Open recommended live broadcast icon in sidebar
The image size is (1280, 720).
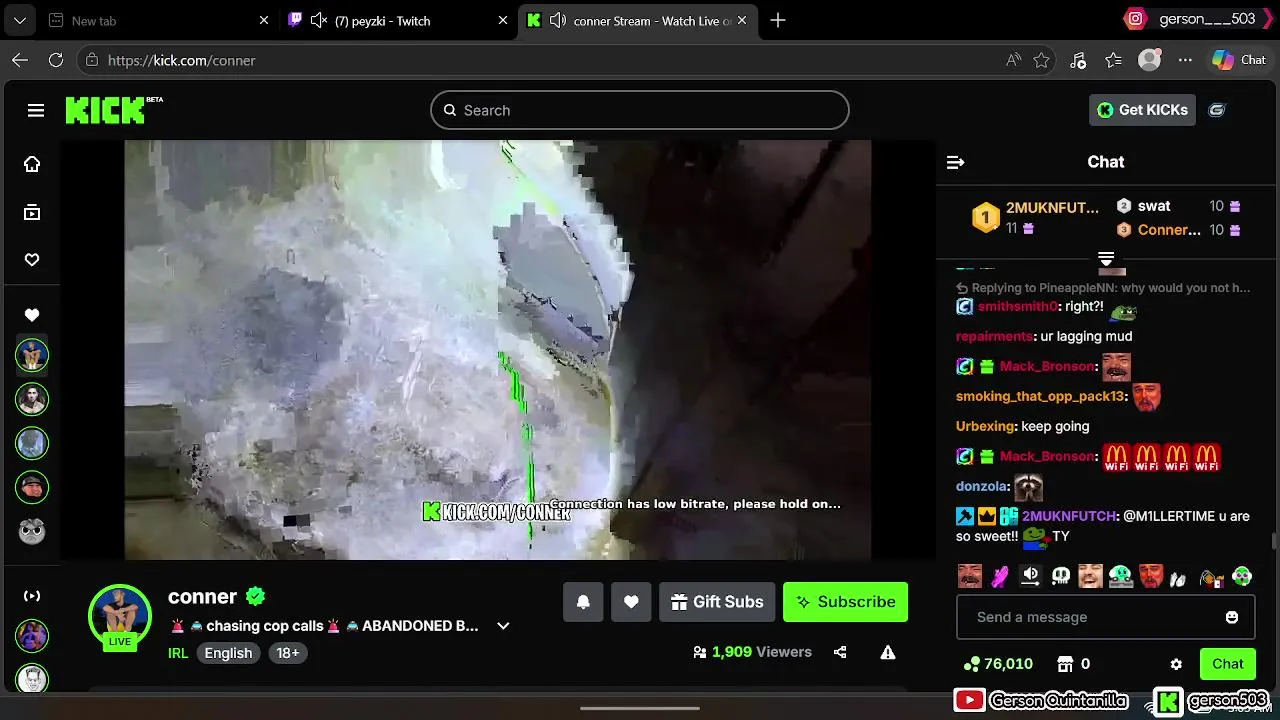[x=32, y=596]
